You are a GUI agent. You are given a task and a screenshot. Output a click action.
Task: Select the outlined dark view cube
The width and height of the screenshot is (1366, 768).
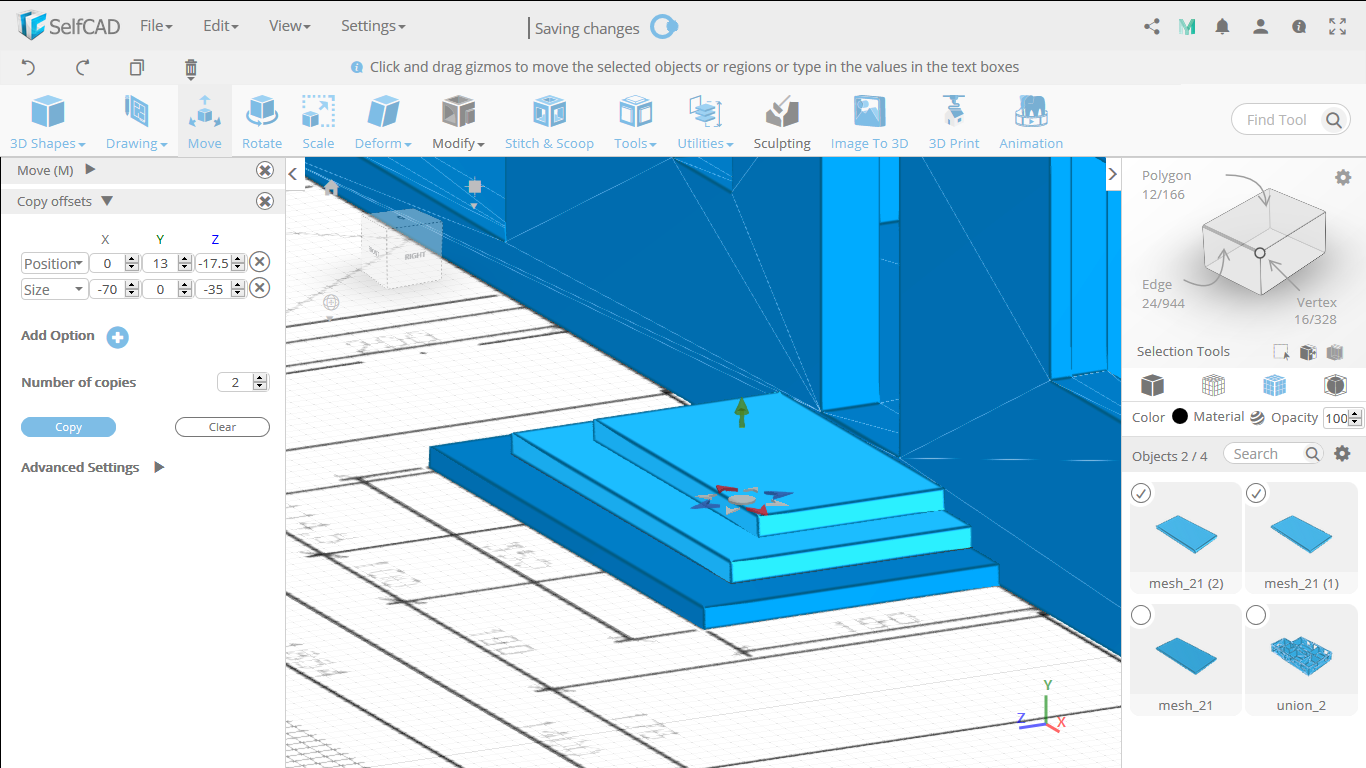(1335, 385)
